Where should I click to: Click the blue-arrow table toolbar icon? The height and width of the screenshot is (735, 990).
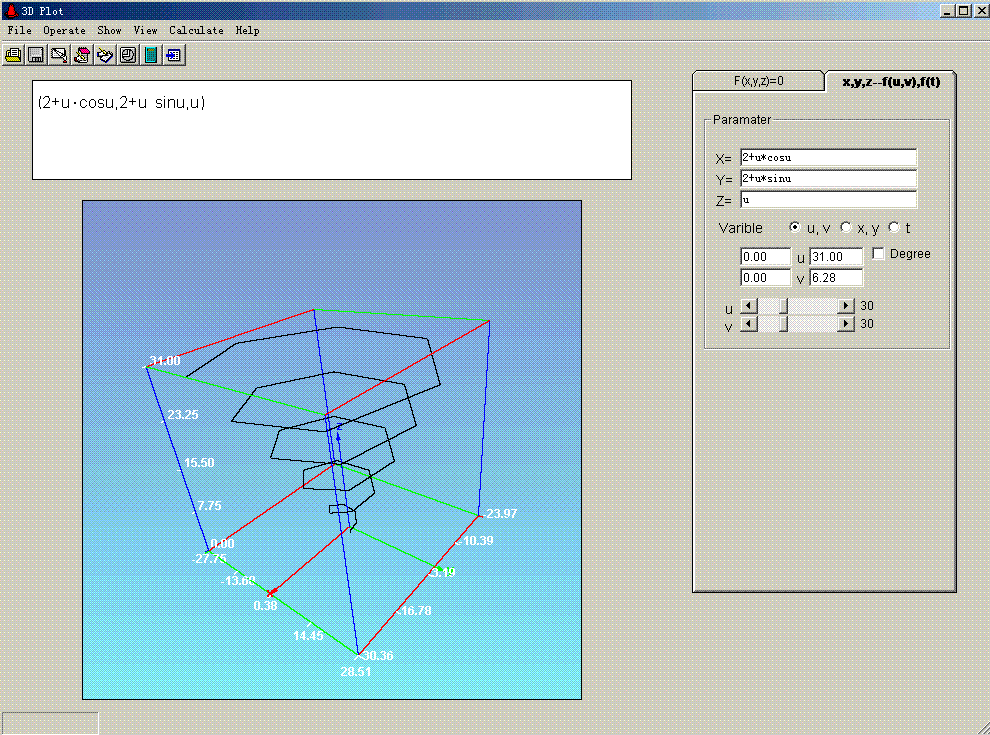tap(174, 55)
